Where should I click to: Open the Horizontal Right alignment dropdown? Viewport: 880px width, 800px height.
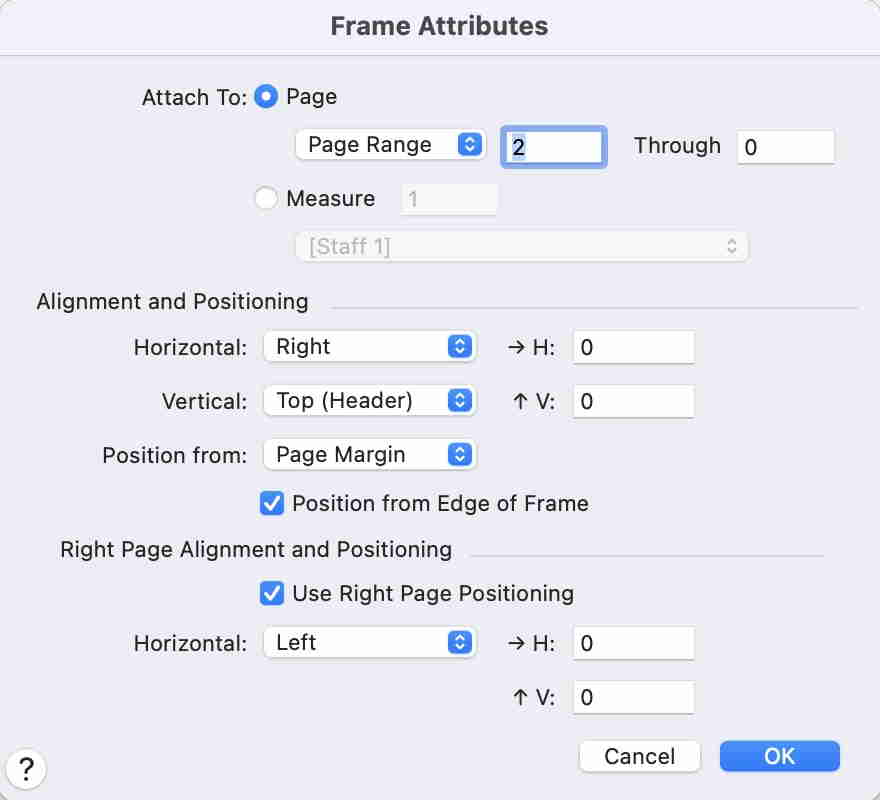coord(369,347)
